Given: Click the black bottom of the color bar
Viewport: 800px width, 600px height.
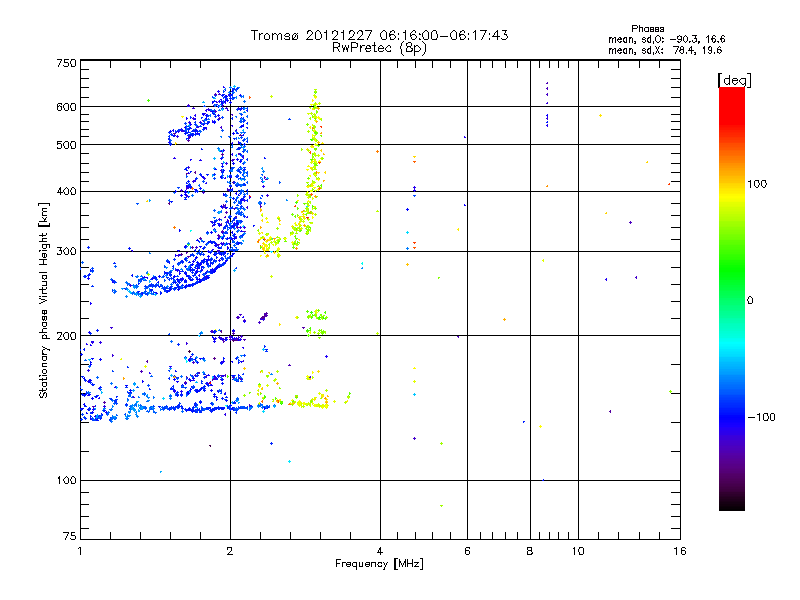Looking at the screenshot, I should (x=732, y=503).
